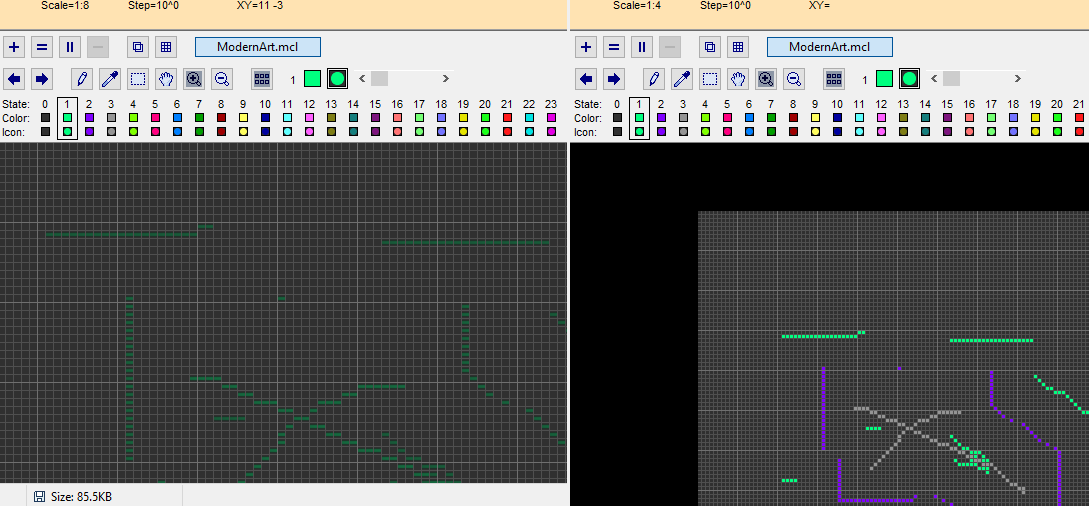
Task: Click the back arrow in right window
Action: tap(587, 78)
